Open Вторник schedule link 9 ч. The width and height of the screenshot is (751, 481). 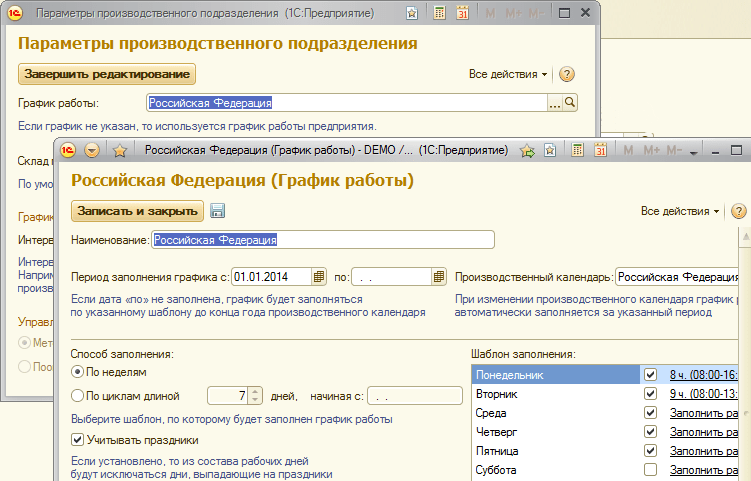click(704, 394)
